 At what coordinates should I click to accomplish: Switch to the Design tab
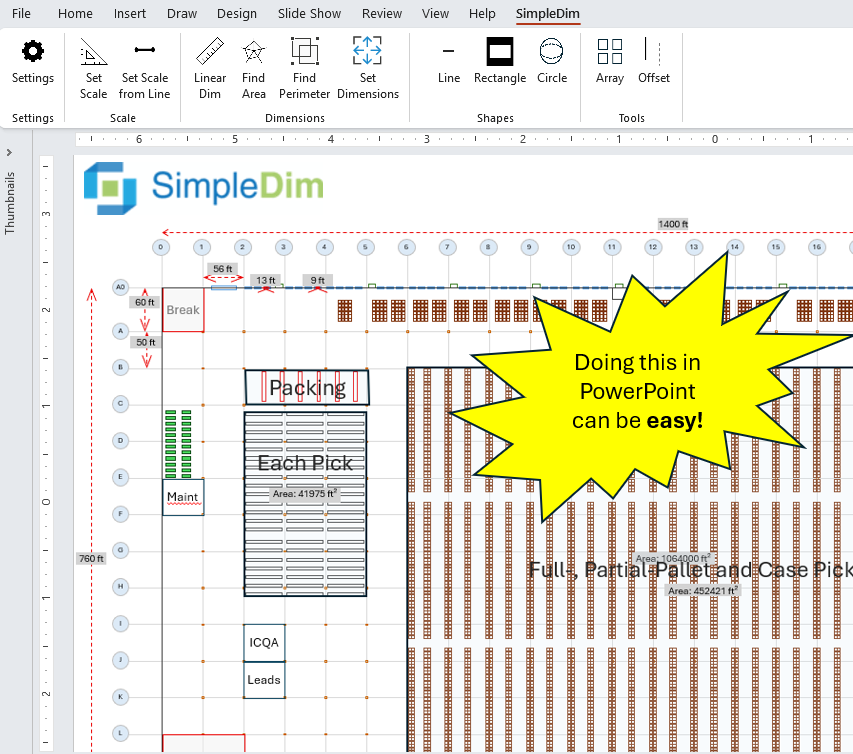237,14
